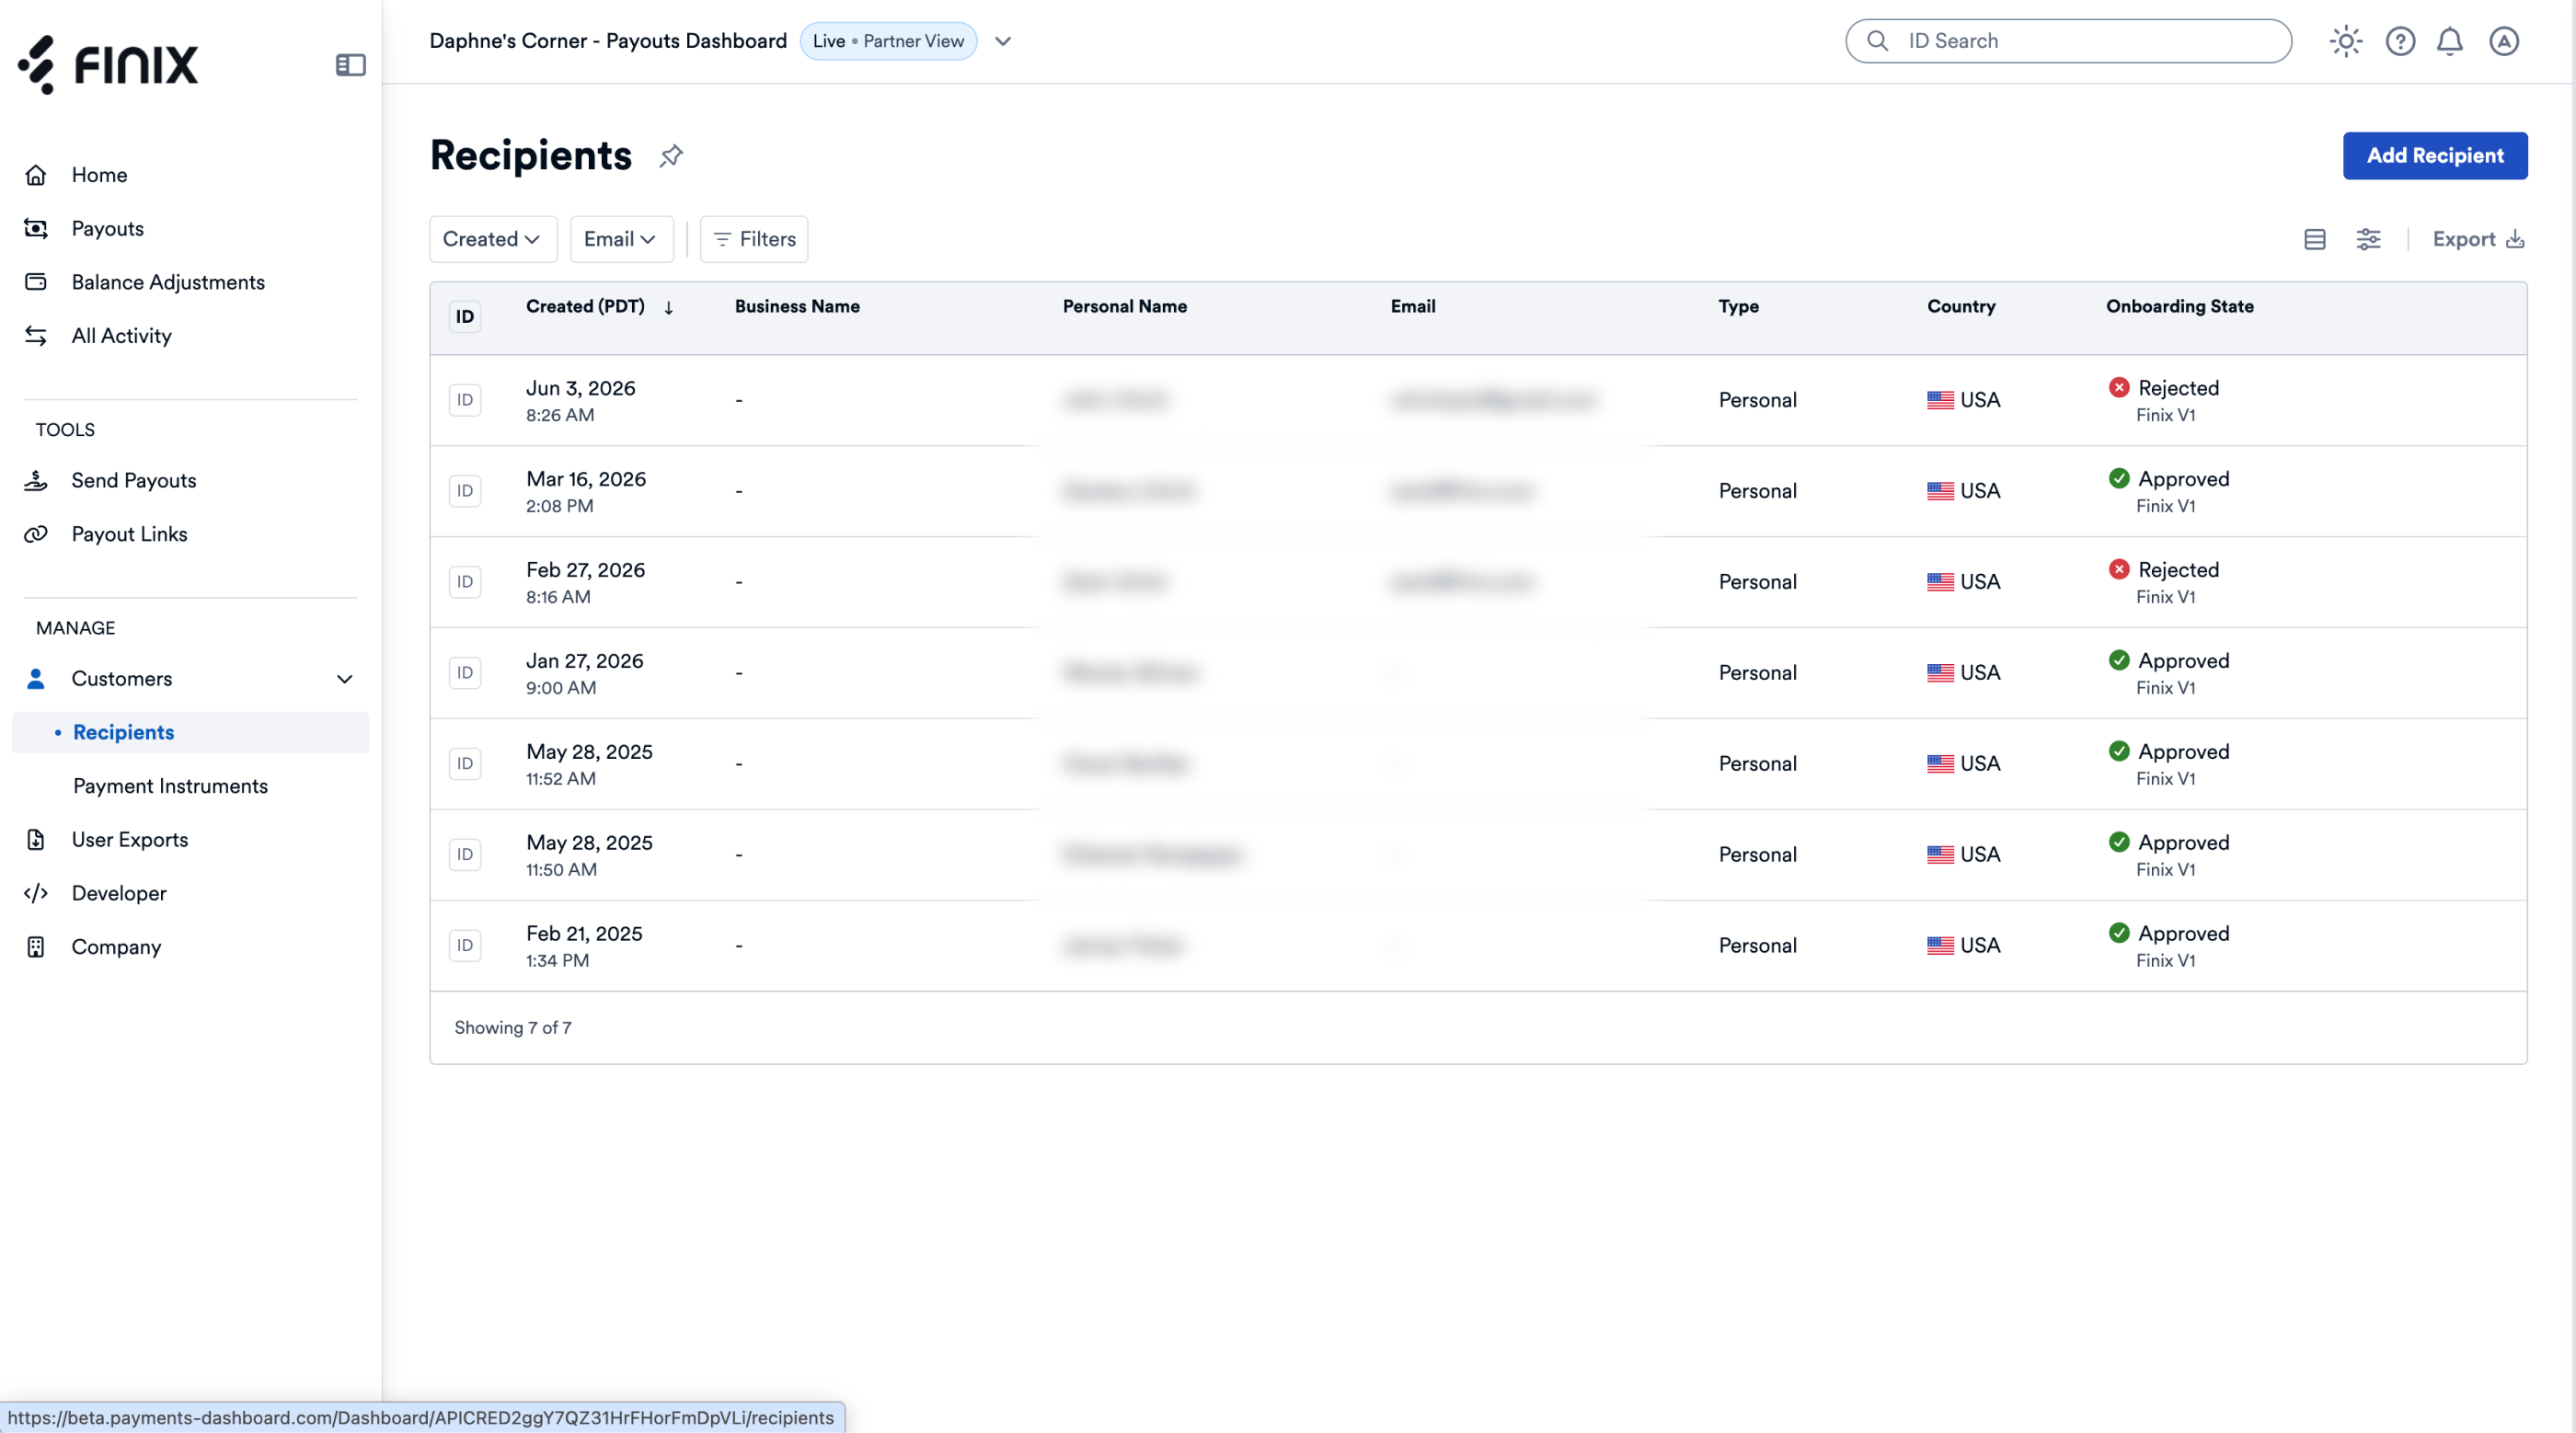Expand the dashboard switcher chevron
Screen dimensions: 2576x1433
(x=1003, y=41)
